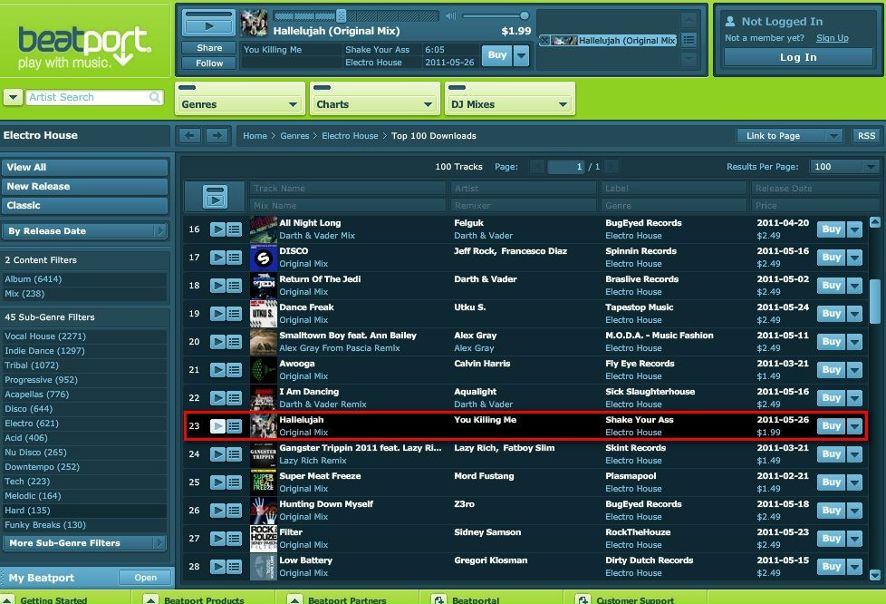
Task: Click the navigate forward arrow button
Action: point(217,136)
